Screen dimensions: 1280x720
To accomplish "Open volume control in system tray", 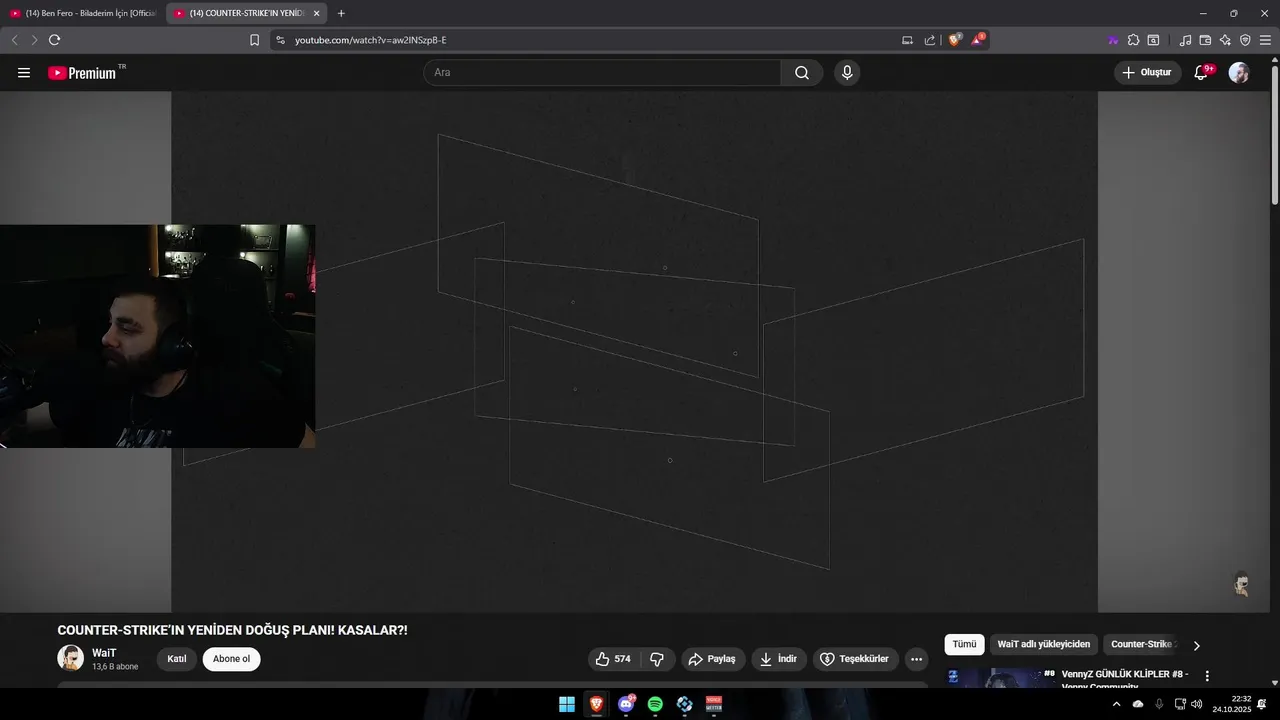I will (x=1196, y=704).
